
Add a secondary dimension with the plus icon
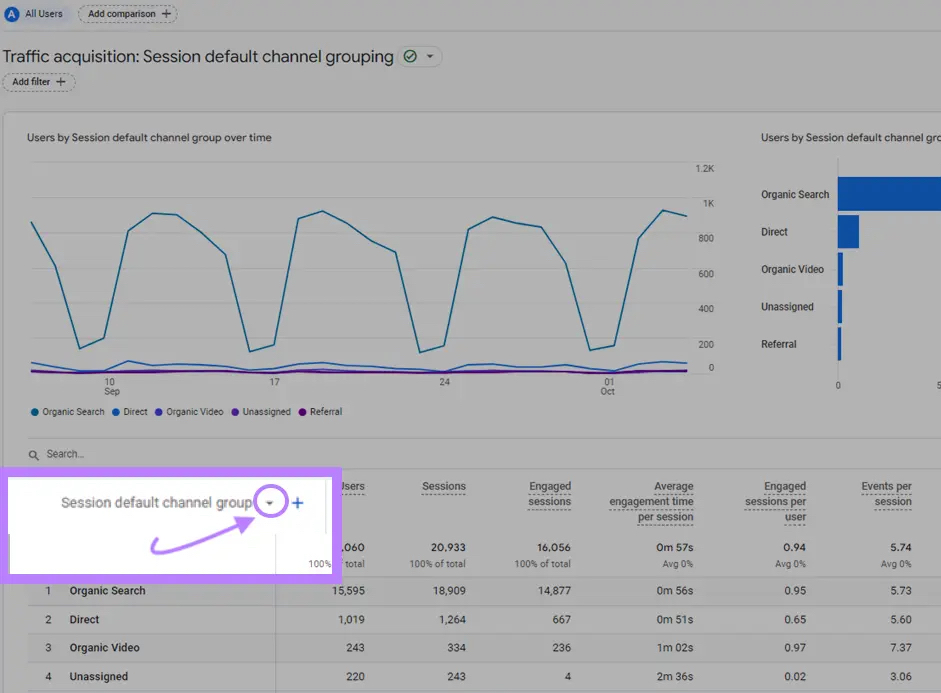297,503
